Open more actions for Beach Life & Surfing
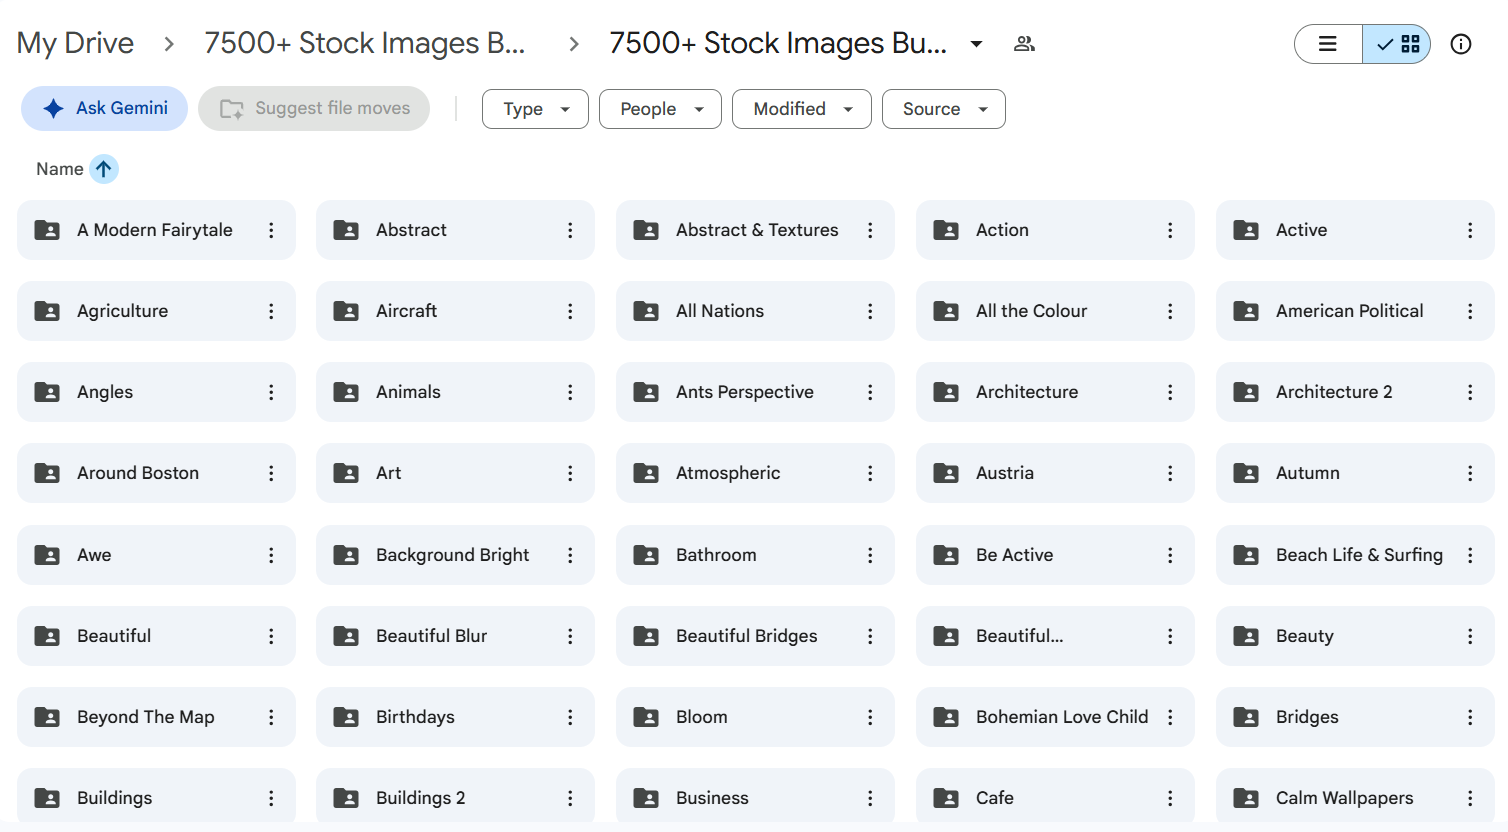 coord(1470,555)
